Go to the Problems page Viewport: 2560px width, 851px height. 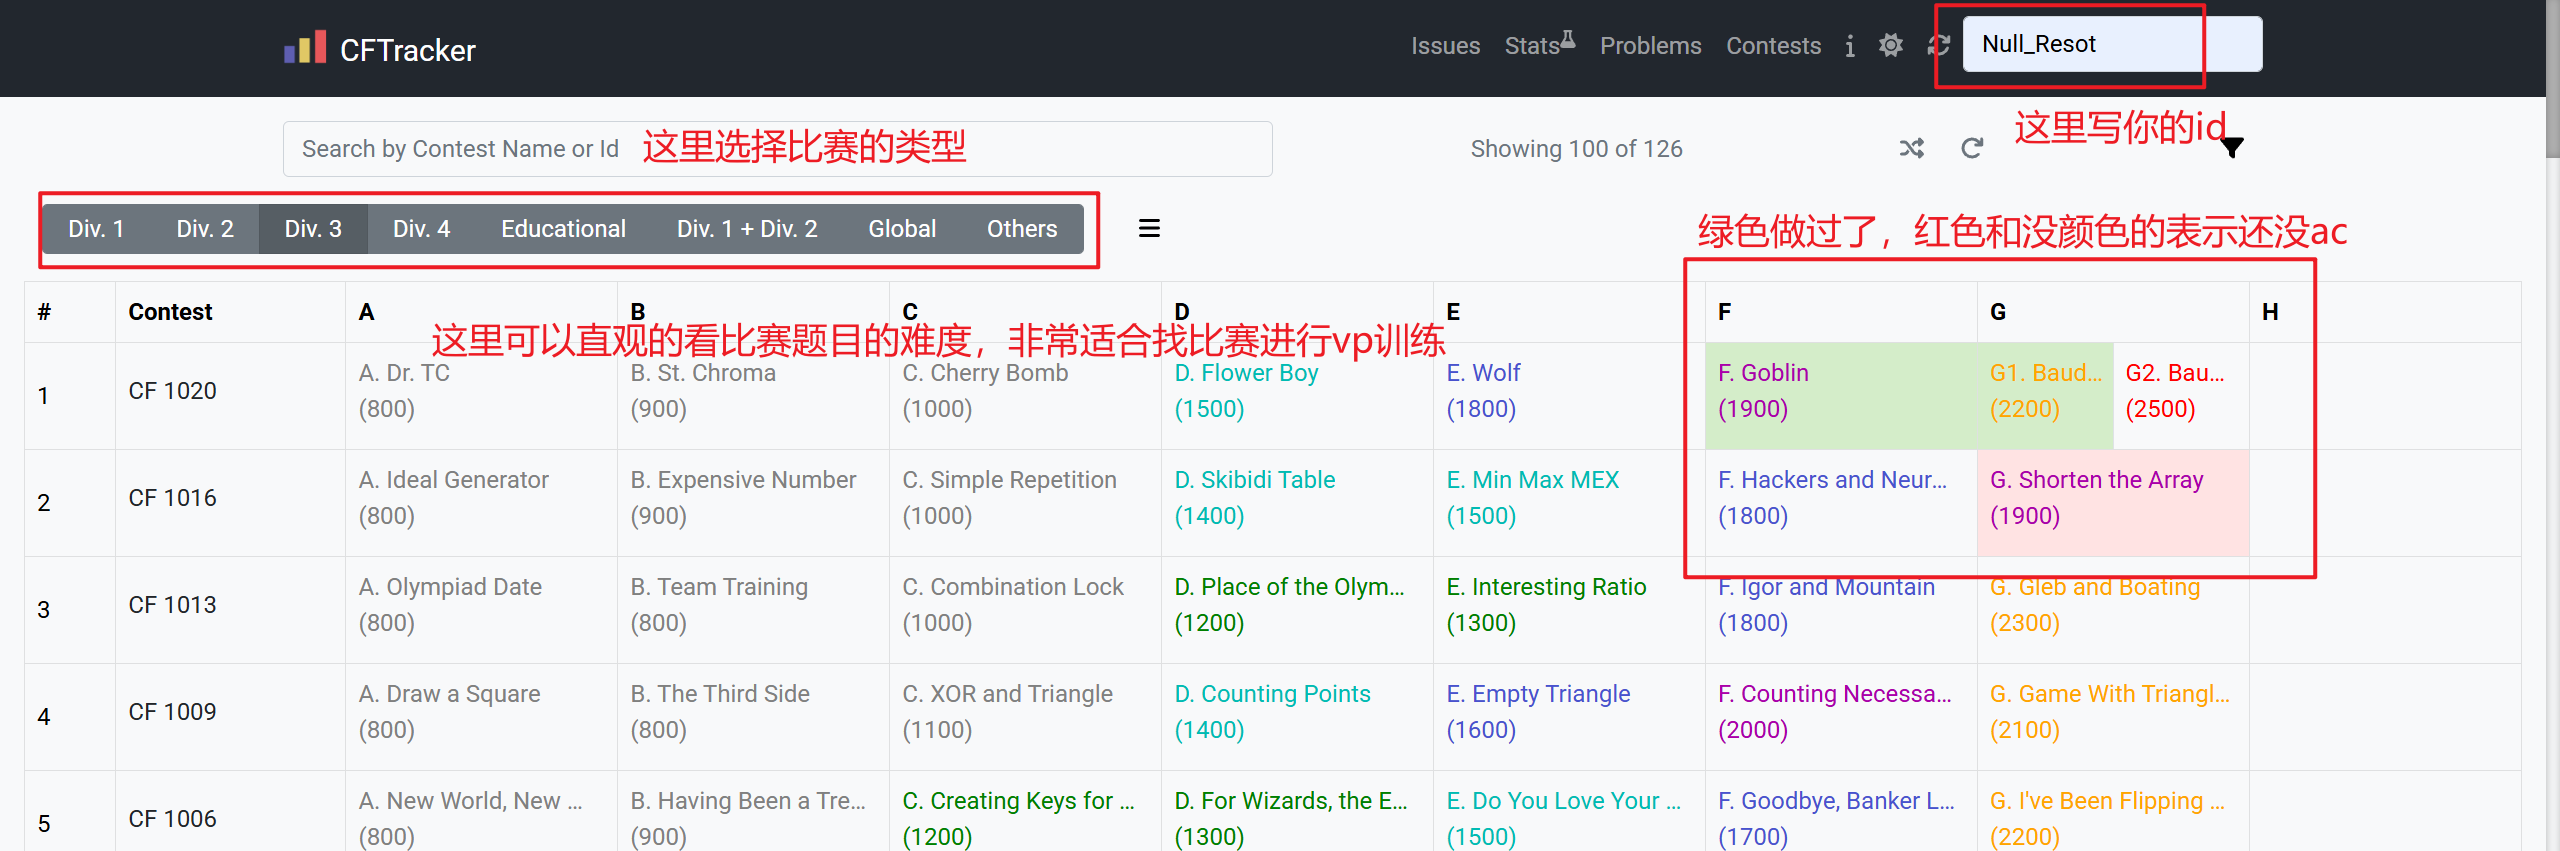pyautogui.click(x=1650, y=46)
